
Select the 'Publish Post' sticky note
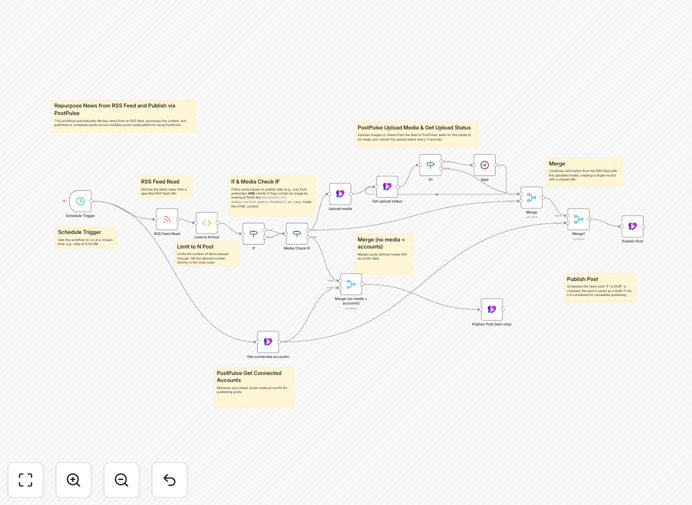(x=600, y=288)
